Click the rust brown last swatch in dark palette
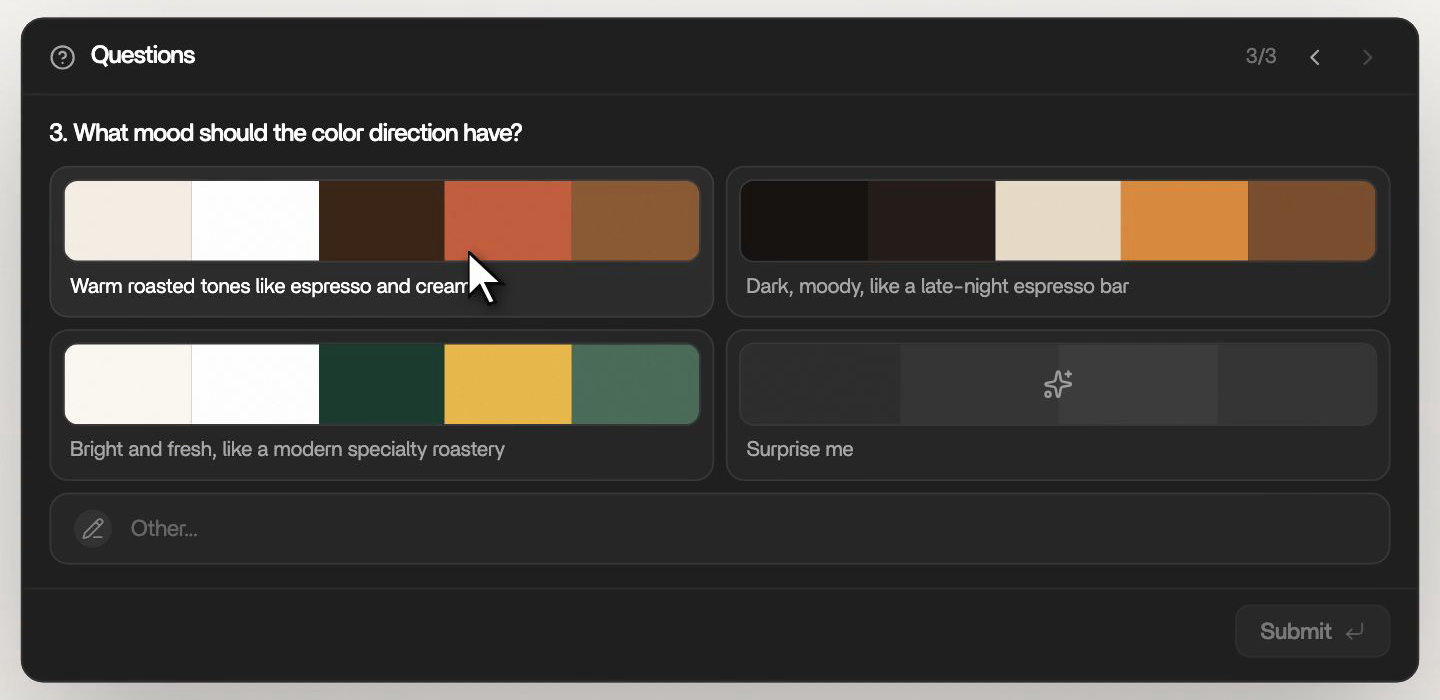Screen dimensions: 1440x700 1311,221
